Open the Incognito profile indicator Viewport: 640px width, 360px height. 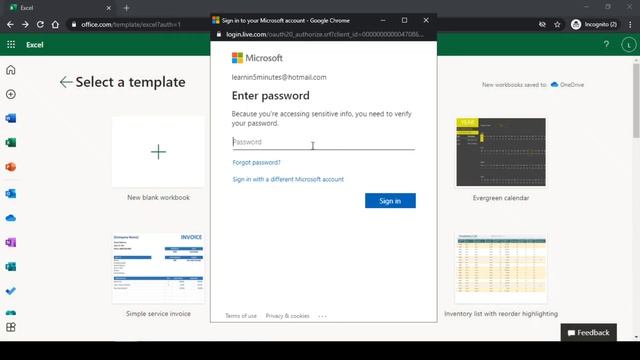point(594,24)
